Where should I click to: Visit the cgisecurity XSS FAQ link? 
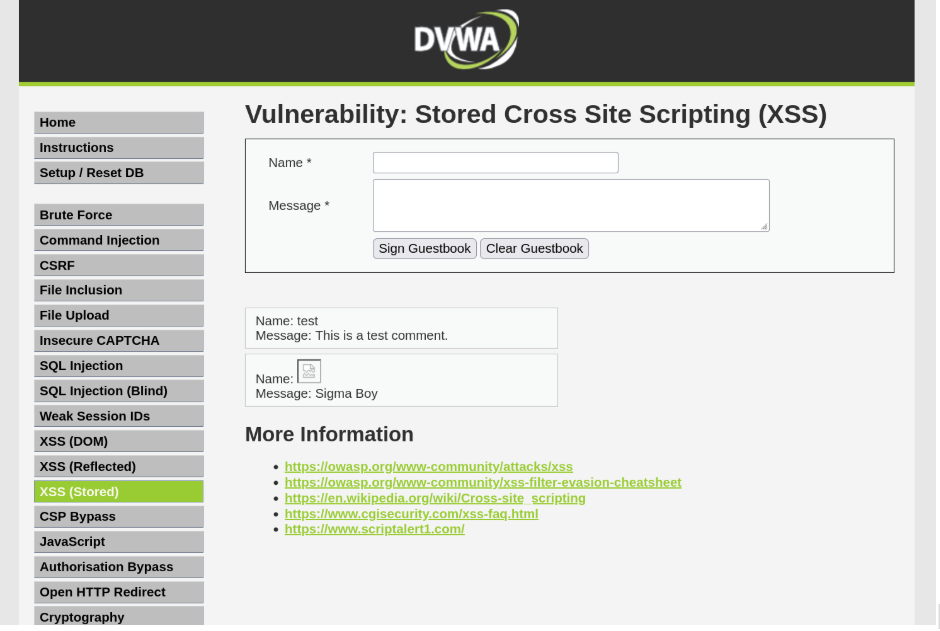pyautogui.click(x=411, y=513)
